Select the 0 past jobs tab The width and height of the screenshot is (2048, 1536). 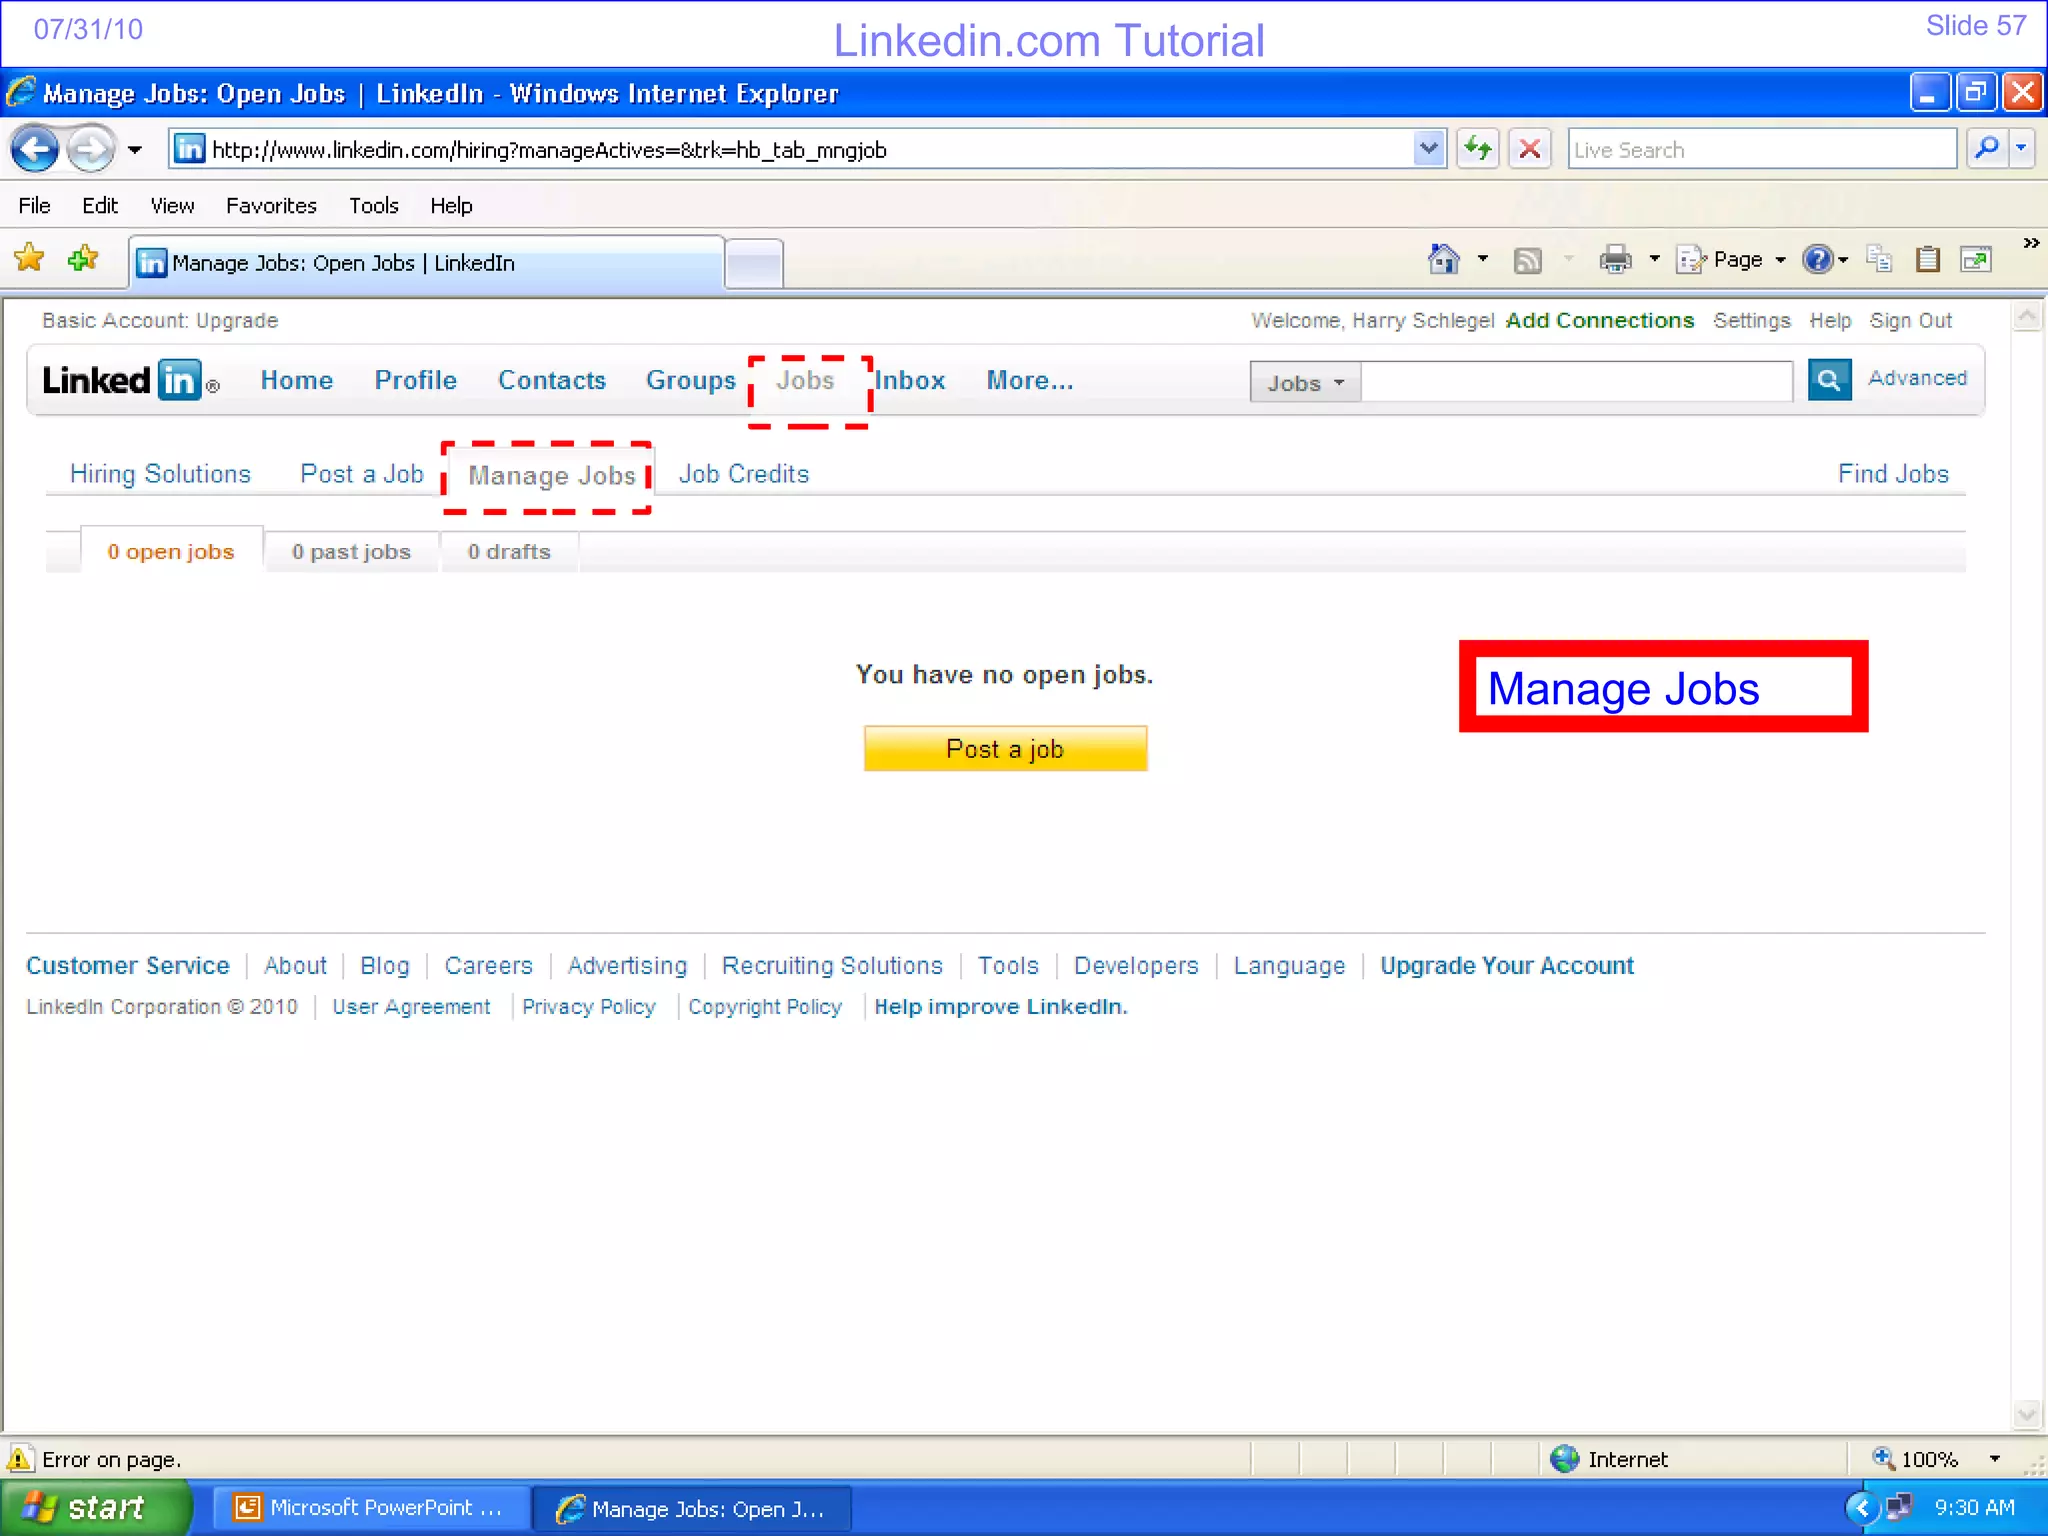tap(351, 552)
